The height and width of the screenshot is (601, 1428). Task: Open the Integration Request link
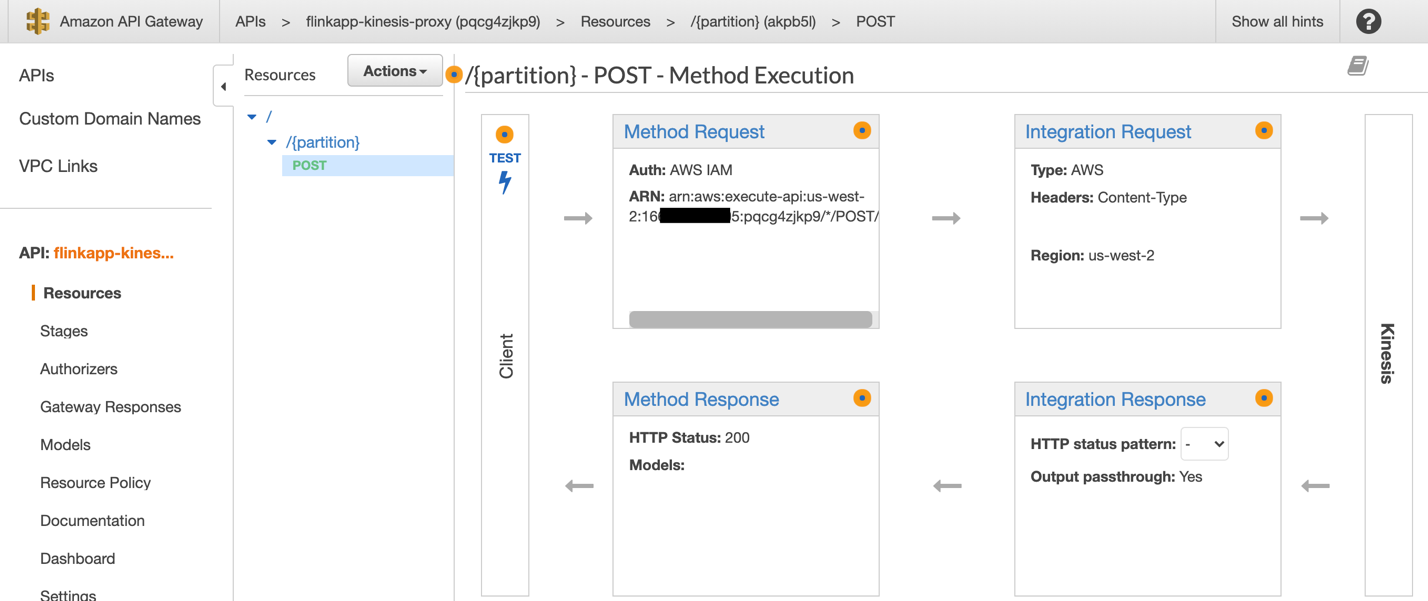pyautogui.click(x=1108, y=131)
